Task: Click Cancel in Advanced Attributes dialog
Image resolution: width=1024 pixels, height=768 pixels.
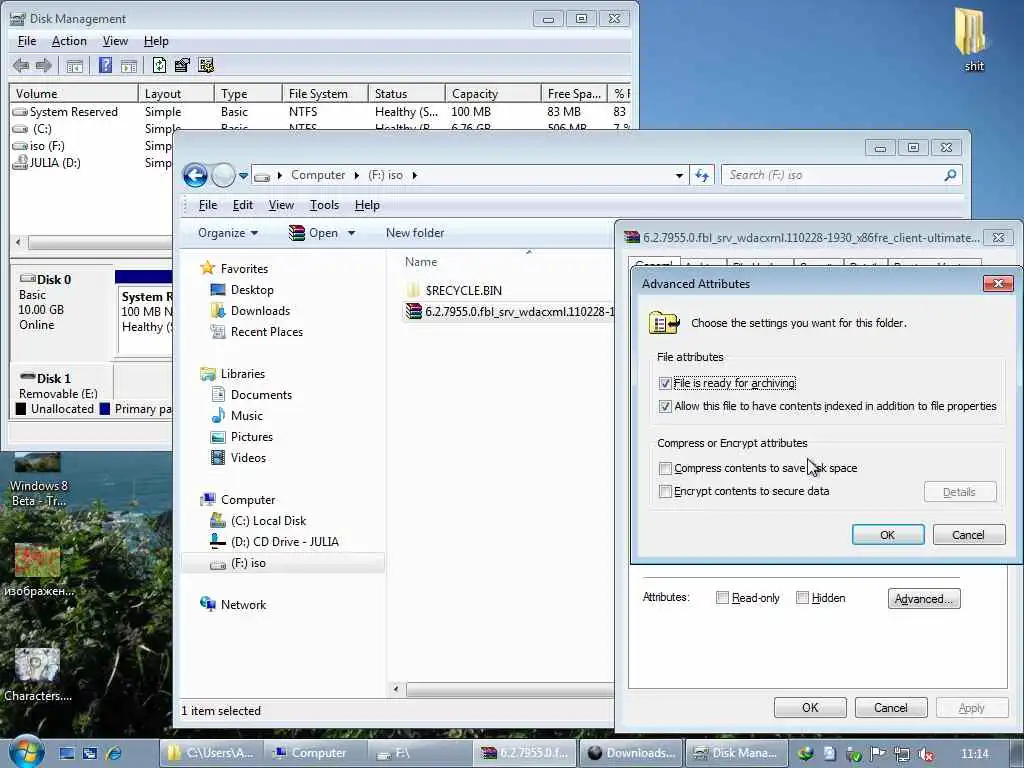Action: 968,535
